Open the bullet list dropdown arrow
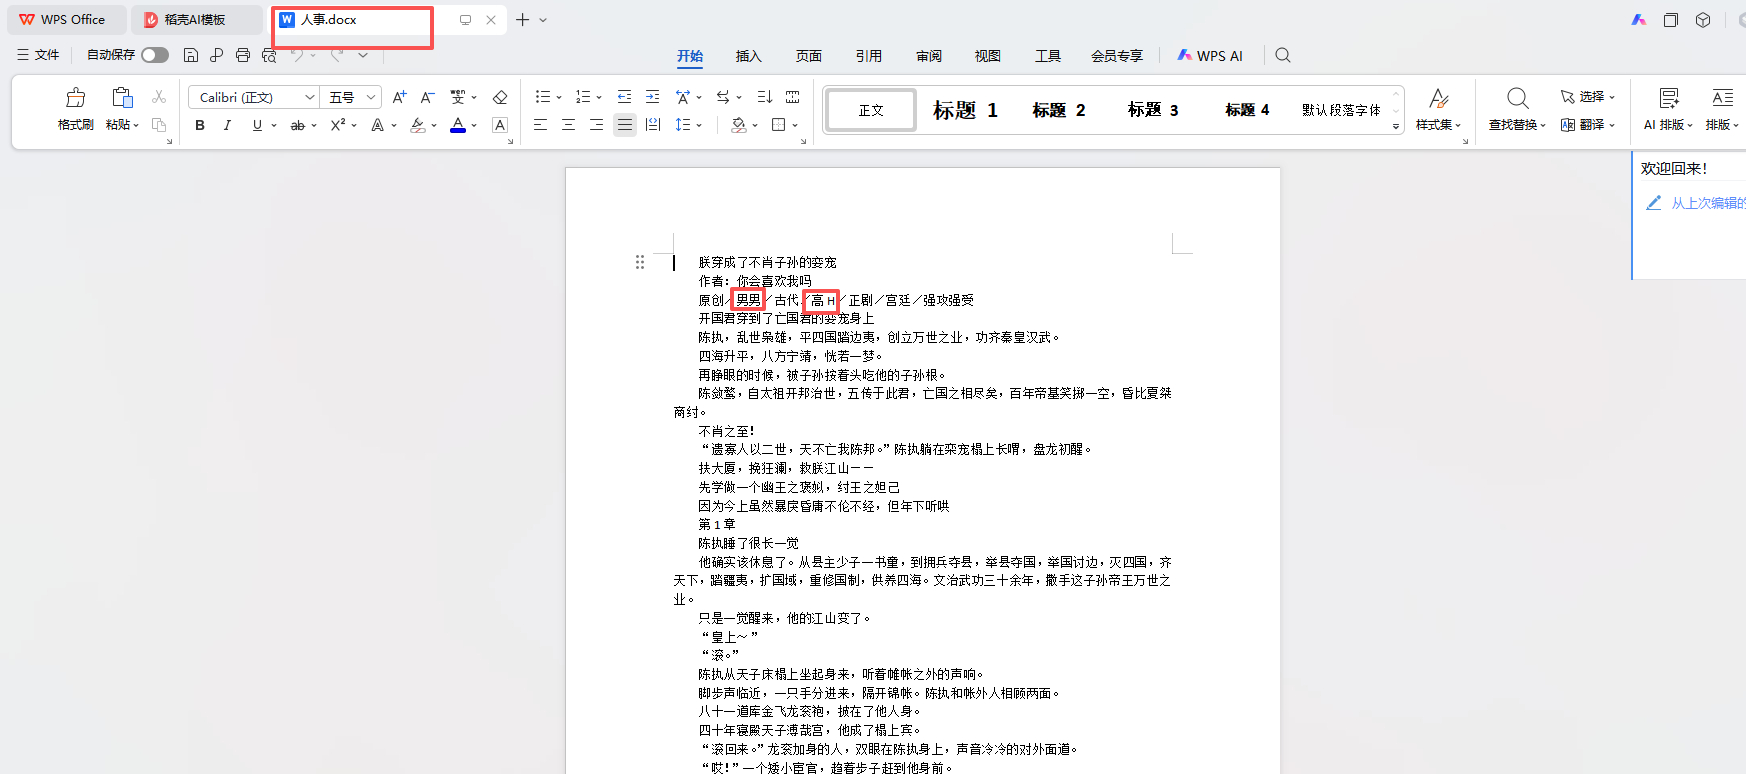This screenshot has width=1746, height=774. point(559,98)
